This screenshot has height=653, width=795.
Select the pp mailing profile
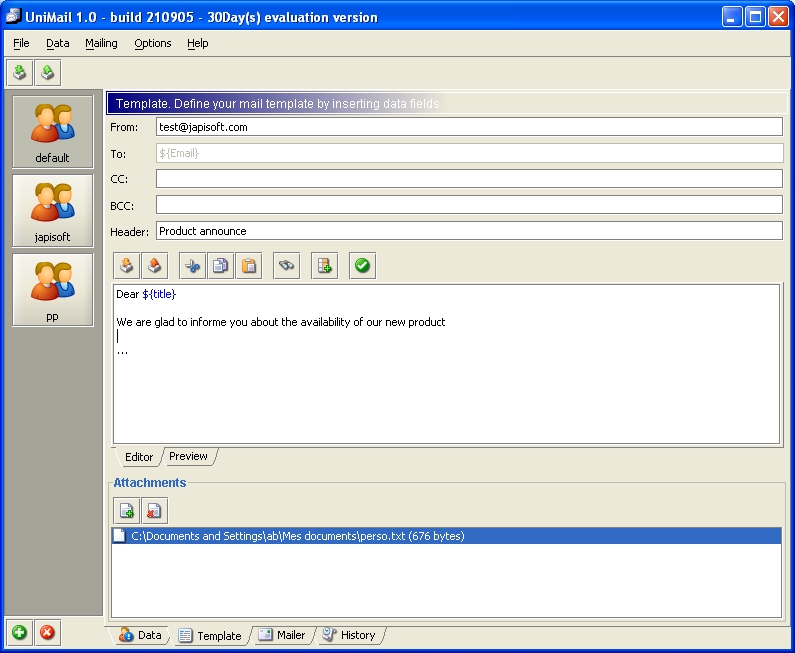click(x=53, y=290)
